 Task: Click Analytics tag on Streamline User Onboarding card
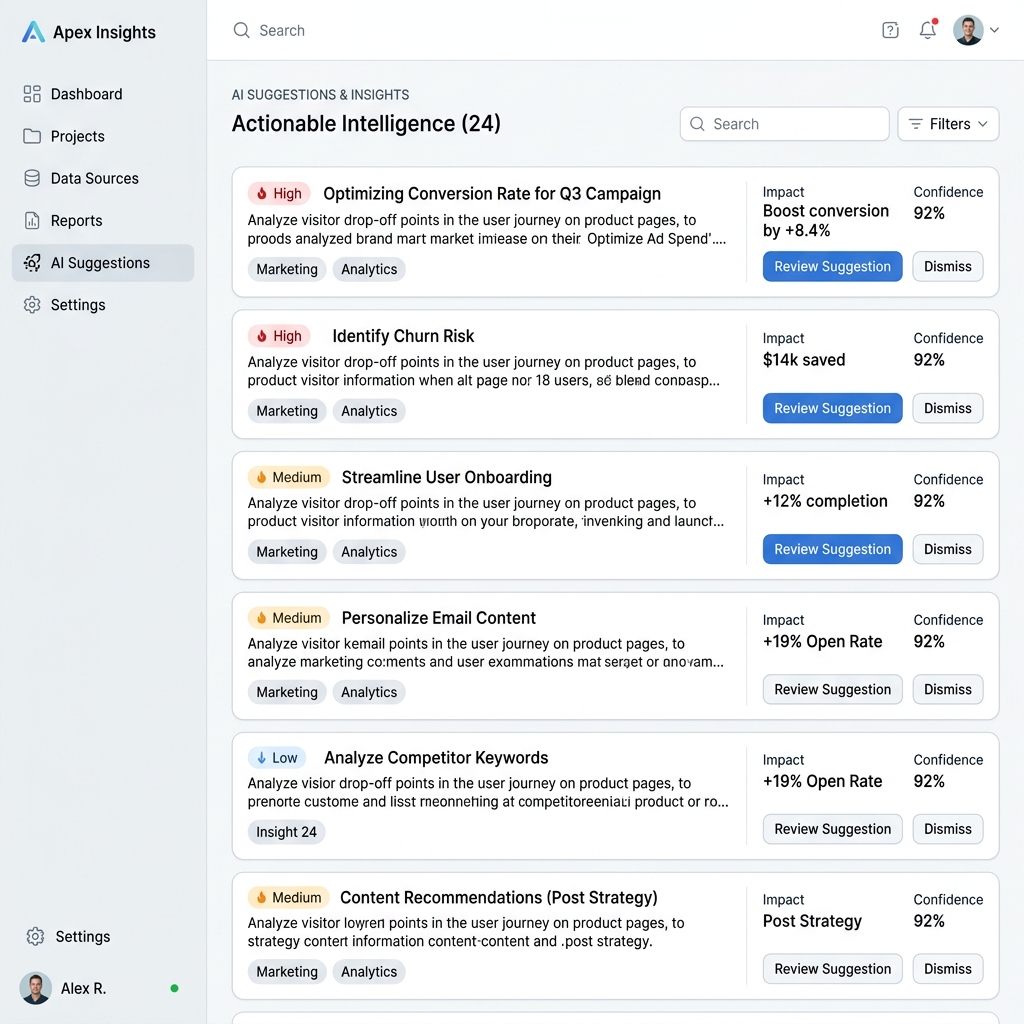(369, 552)
